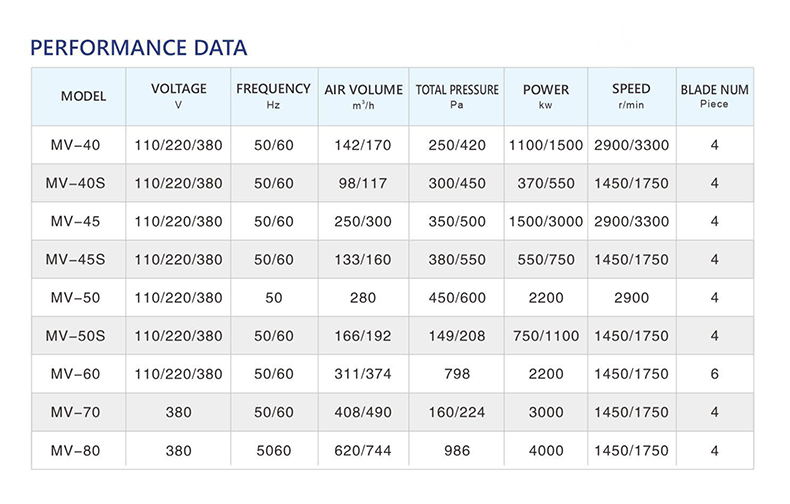The height and width of the screenshot is (504, 790).
Task: Click the 142/170 air volume value
Action: [x=364, y=145]
